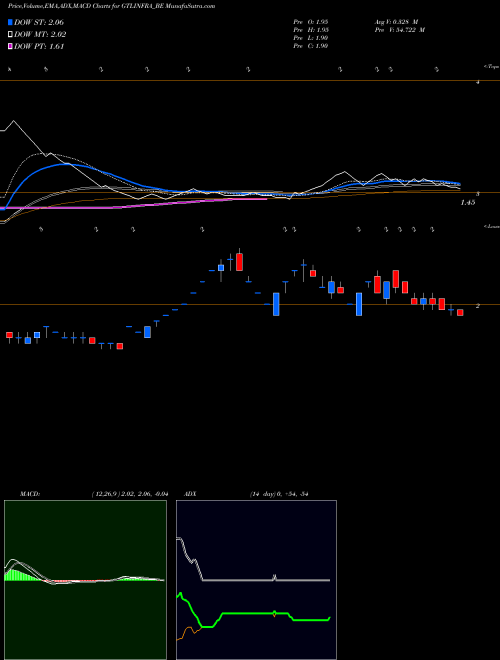Viewport: 500px width, 660px height.
Task: Click the 'Pre C: 1.90' close value
Action: click(x=311, y=46)
